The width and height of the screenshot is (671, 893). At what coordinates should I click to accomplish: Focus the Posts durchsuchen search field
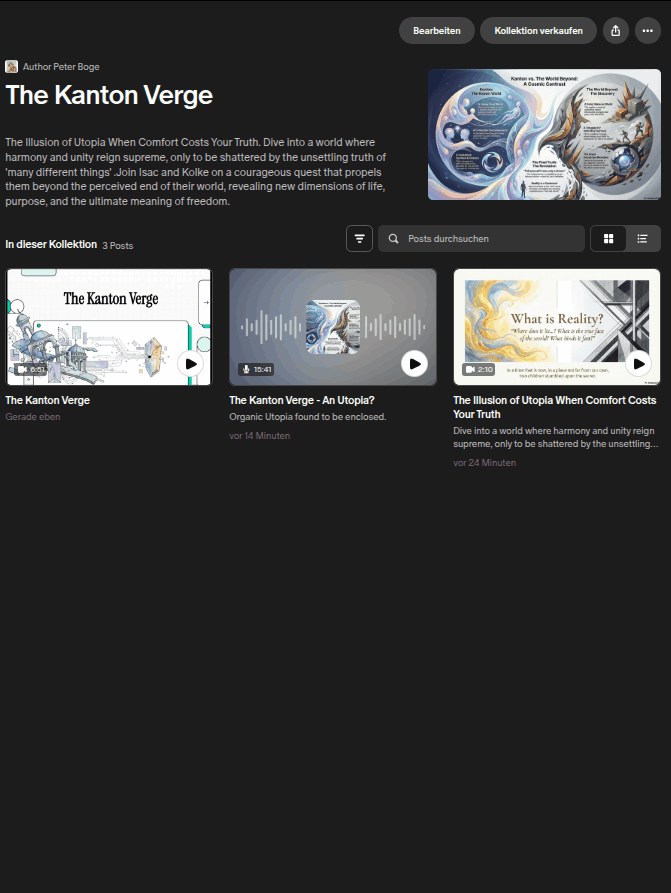point(481,239)
